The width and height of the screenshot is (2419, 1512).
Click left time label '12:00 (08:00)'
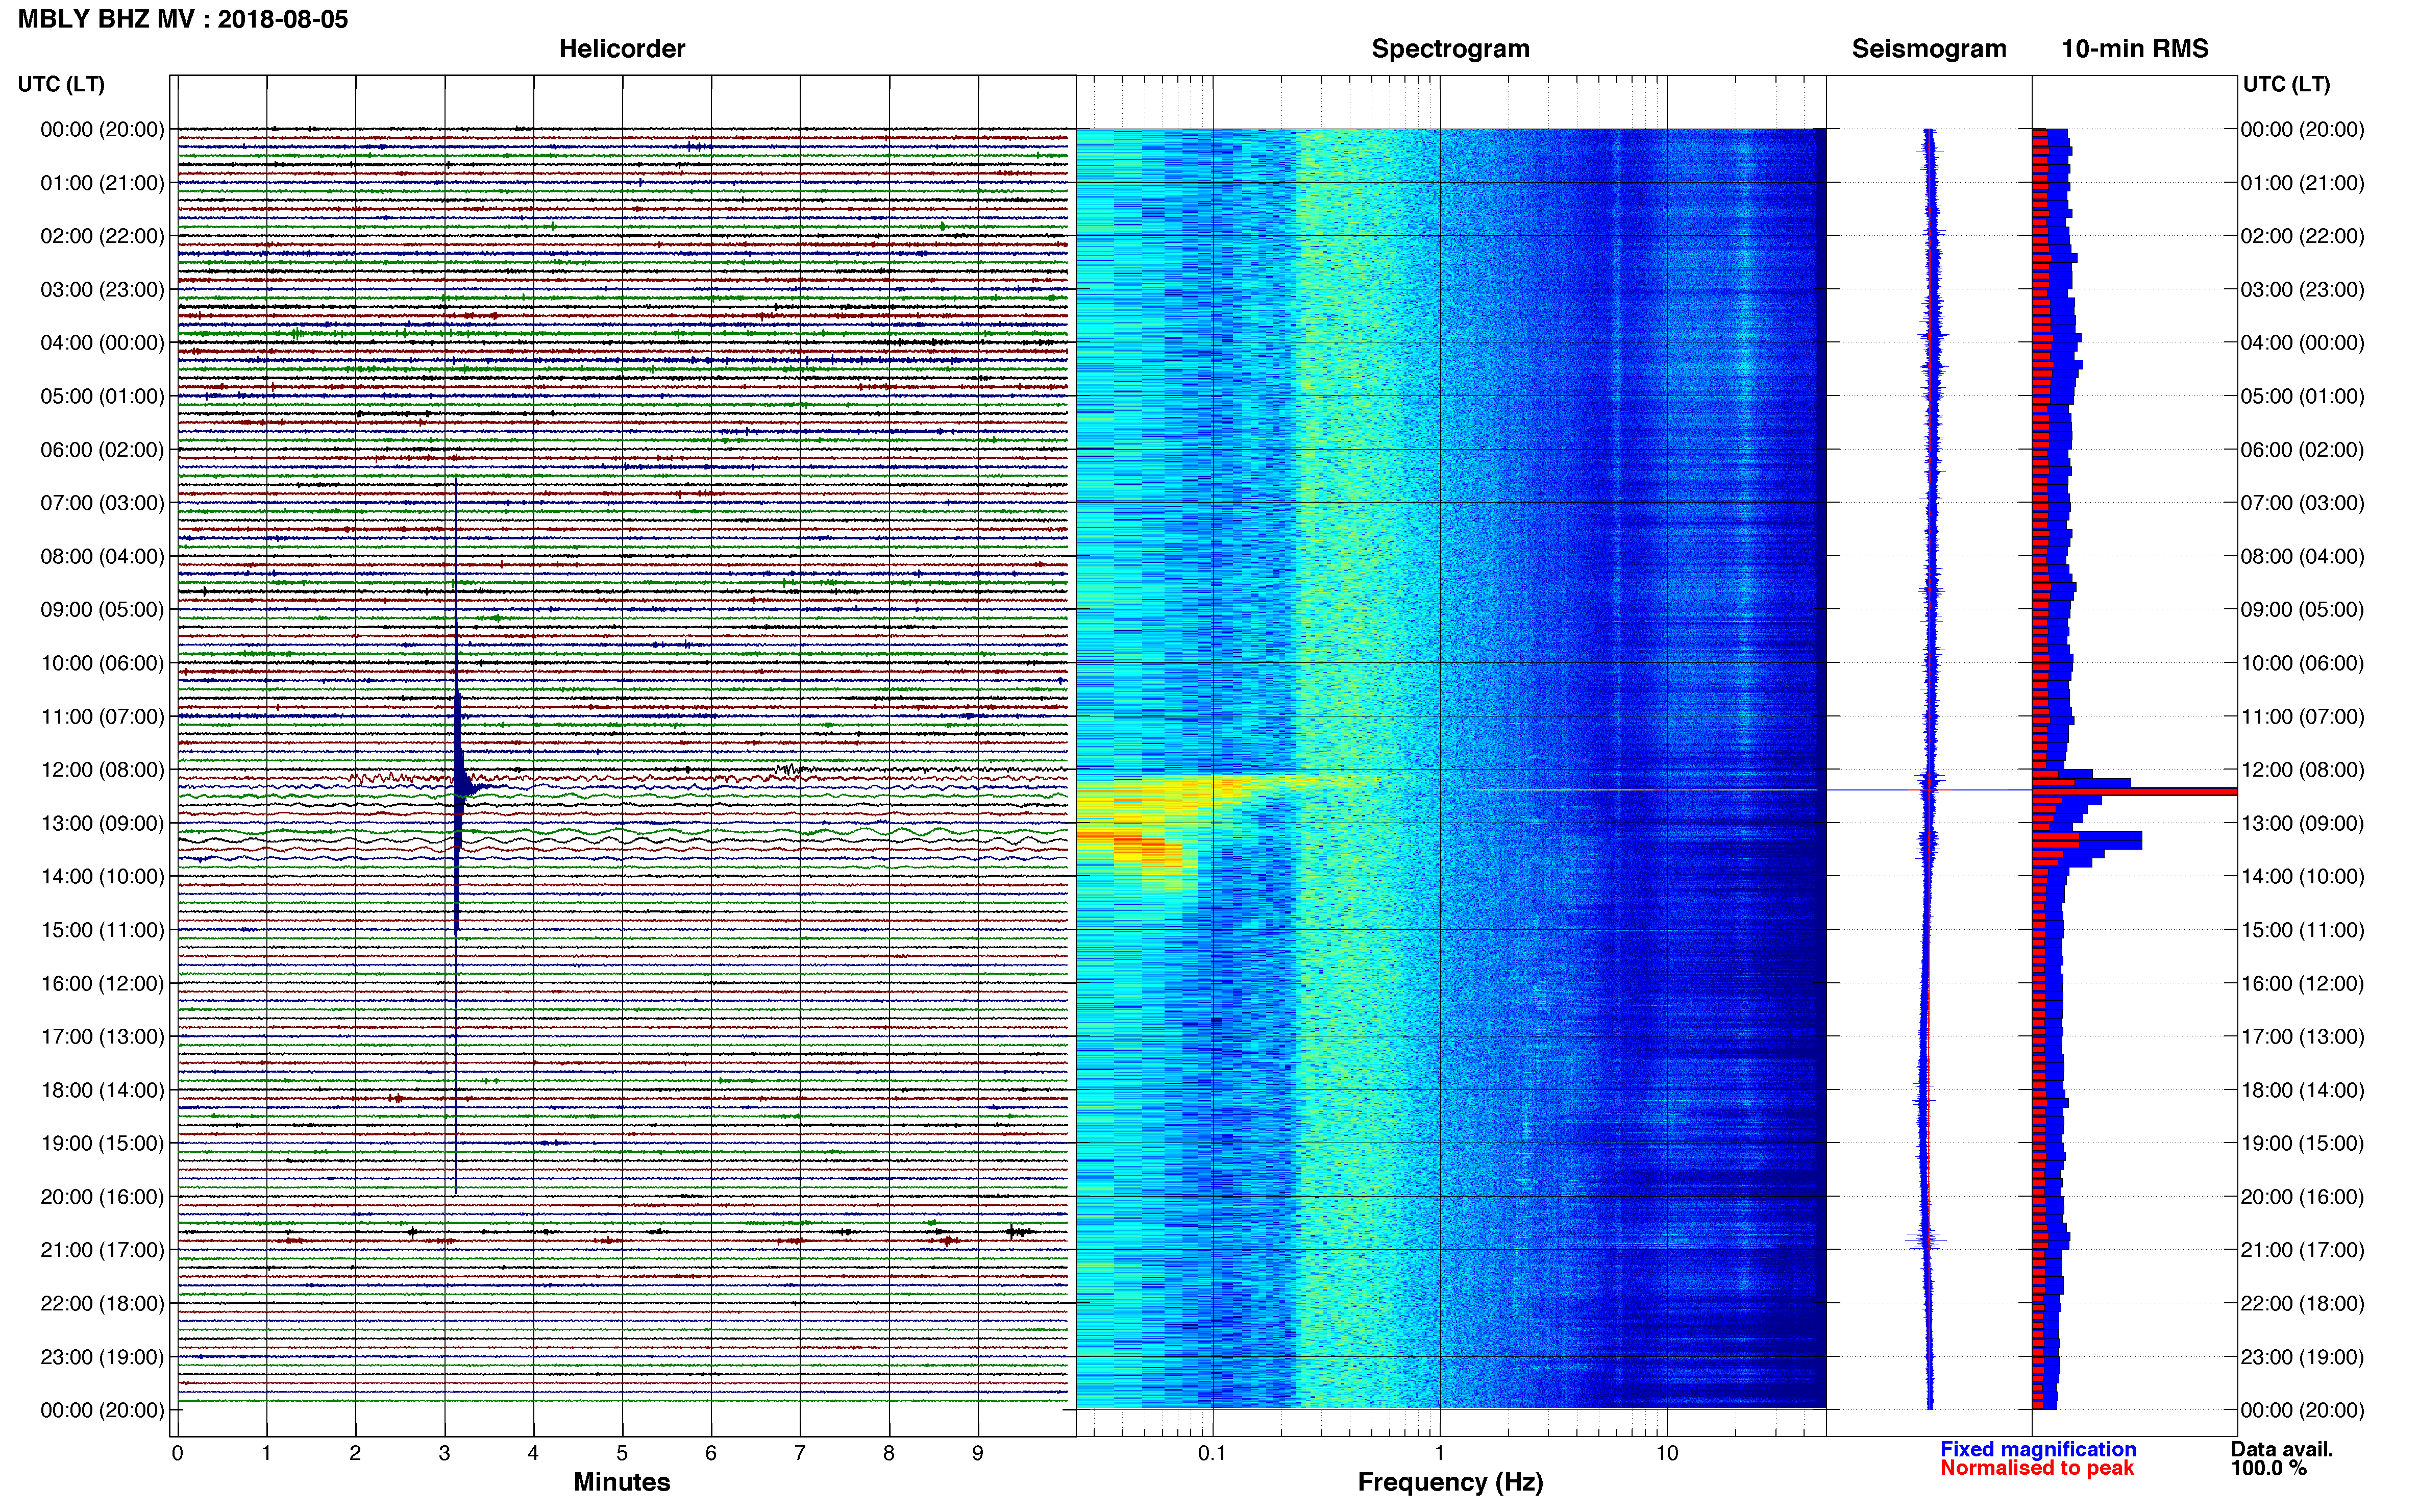coord(102,770)
